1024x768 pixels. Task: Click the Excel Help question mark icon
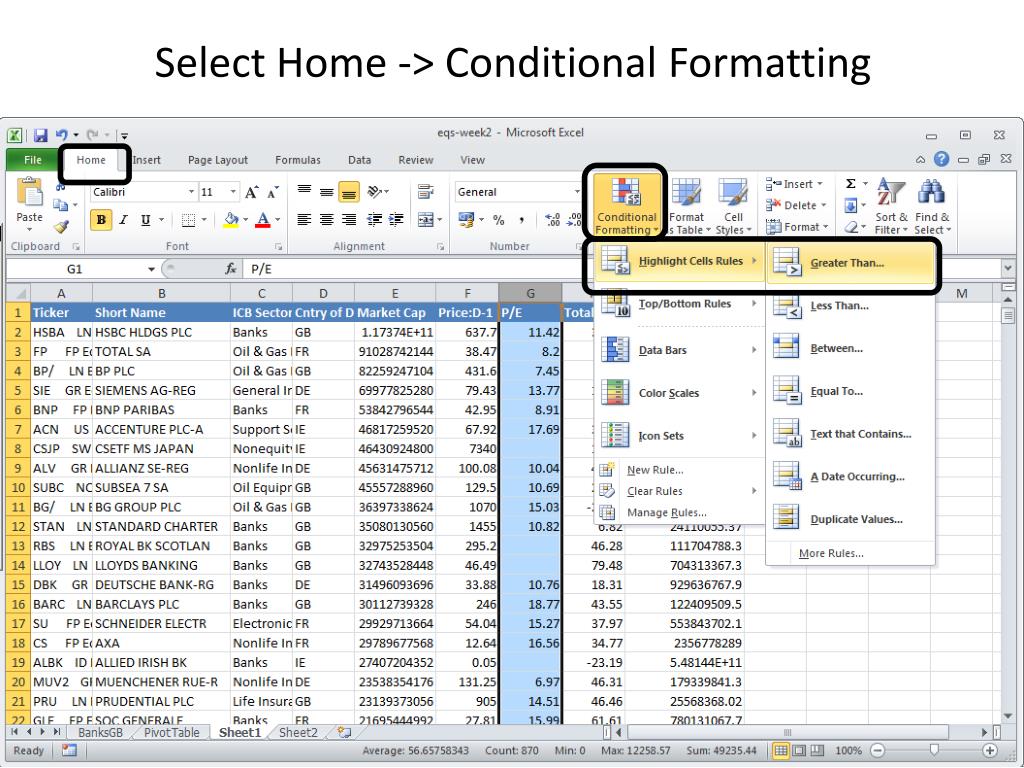click(941, 159)
